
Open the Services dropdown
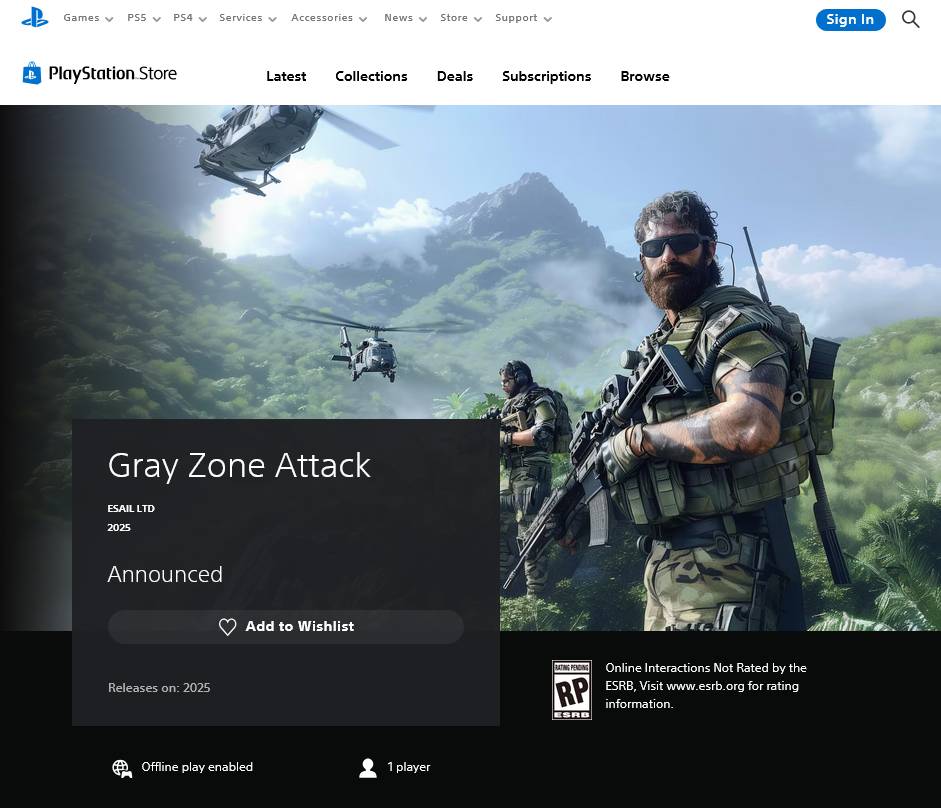[x=247, y=18]
